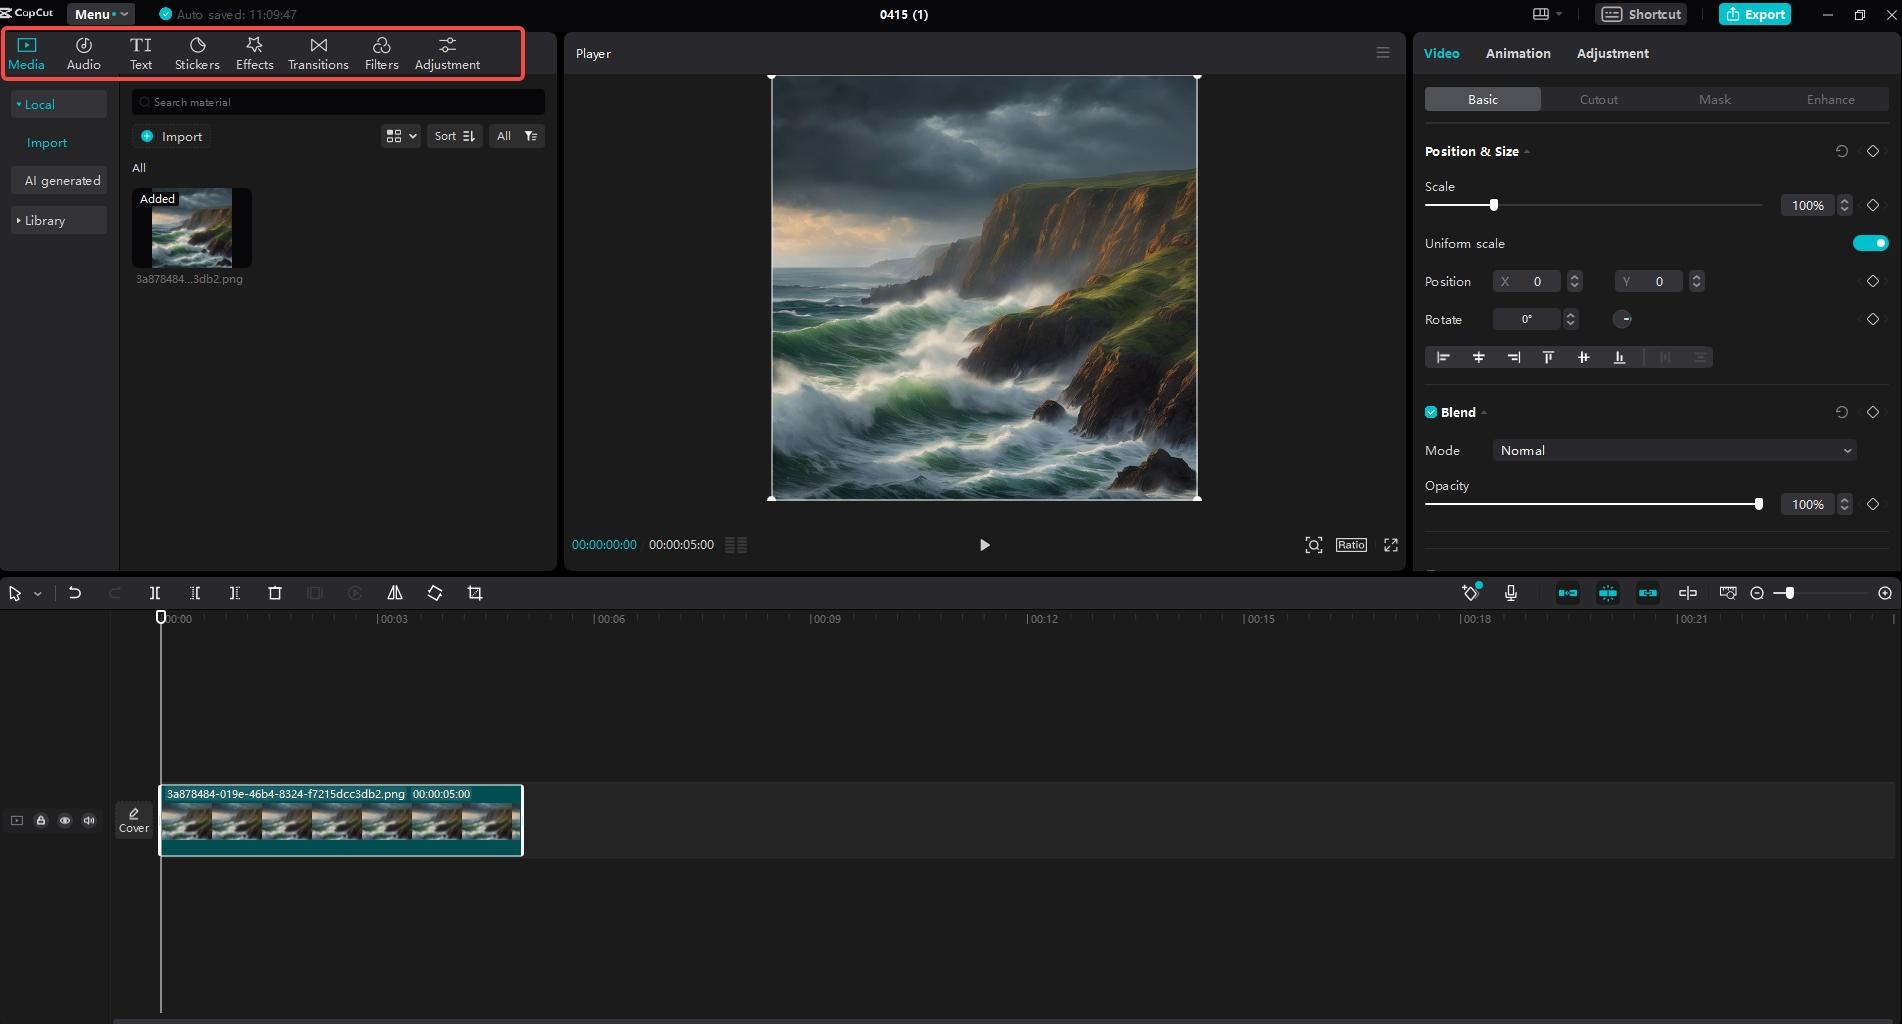The width and height of the screenshot is (1902, 1024).
Task: Delete selected clip with trash icon
Action: point(275,593)
